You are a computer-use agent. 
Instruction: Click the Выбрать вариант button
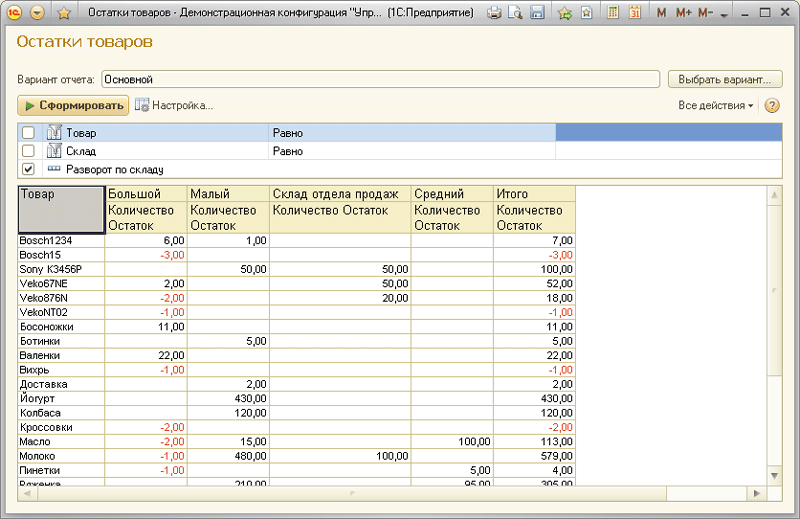pyautogui.click(x=725, y=79)
